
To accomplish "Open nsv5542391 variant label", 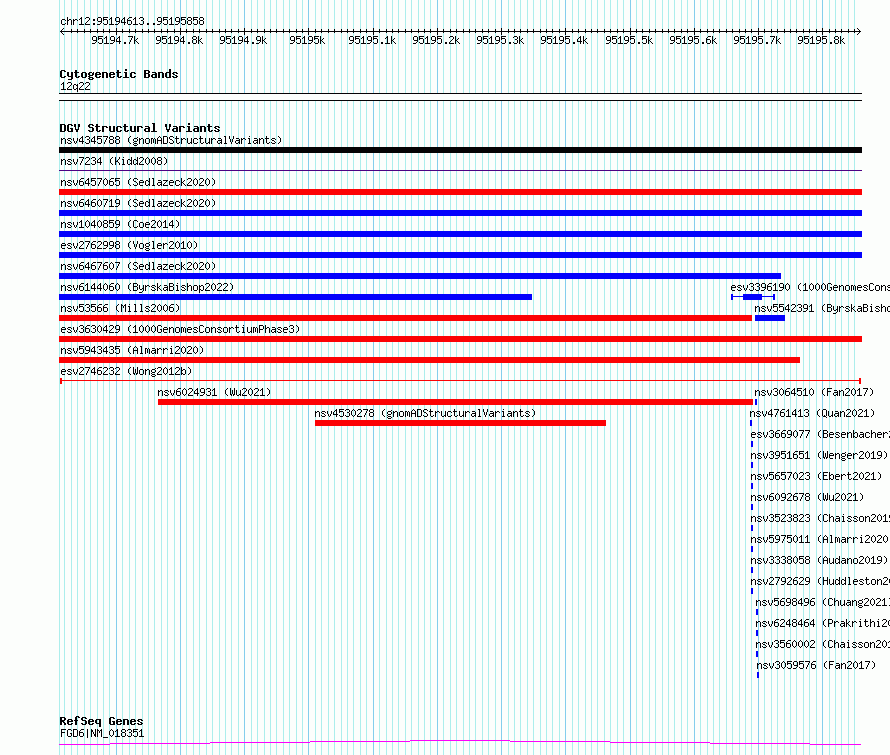I will click(x=822, y=308).
